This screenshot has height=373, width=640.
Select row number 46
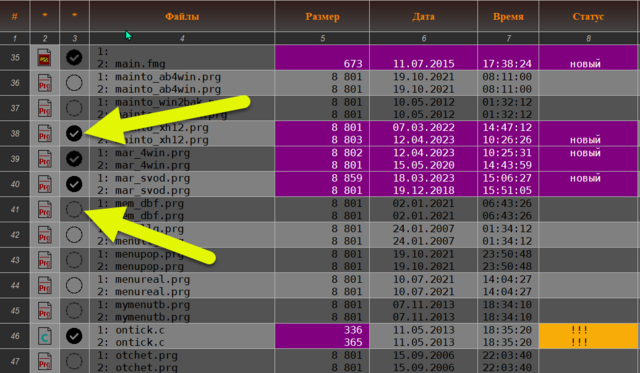(x=15, y=336)
